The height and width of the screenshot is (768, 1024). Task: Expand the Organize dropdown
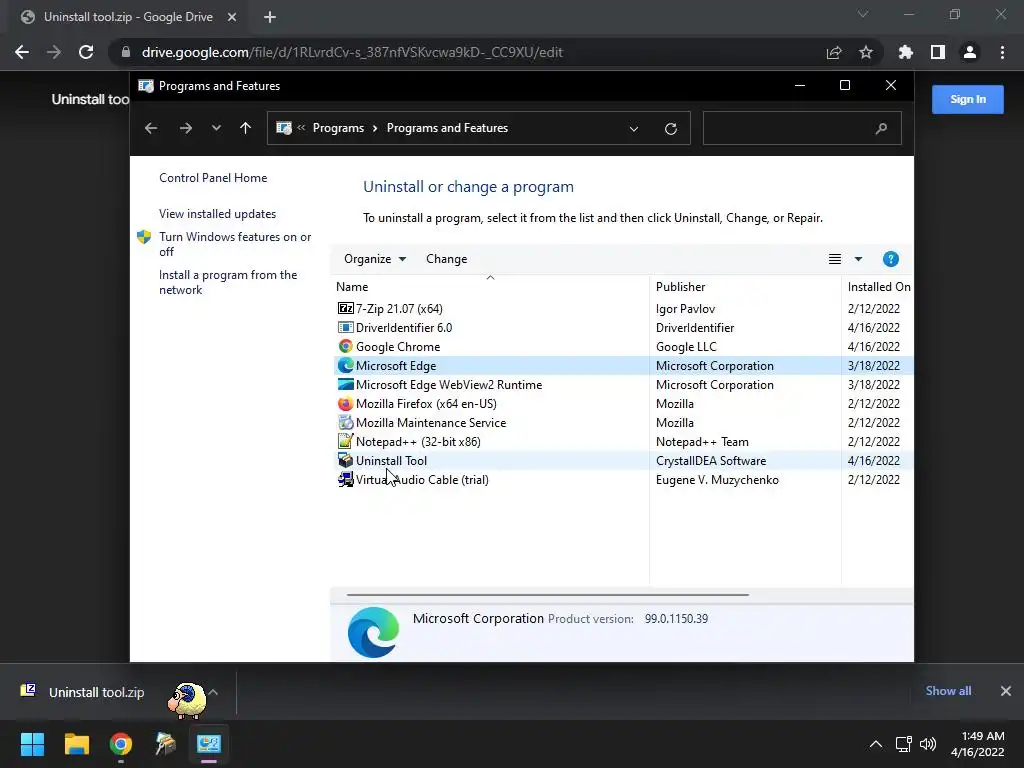coord(376,259)
